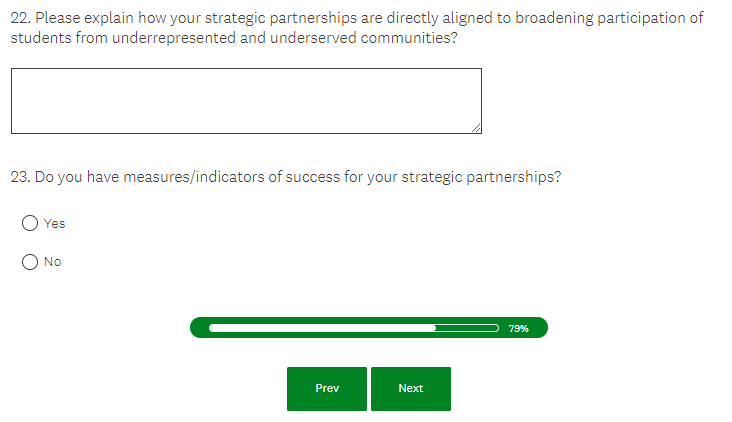The image size is (732, 422).
Task: Select the Yes radio button
Action: pyautogui.click(x=30, y=223)
